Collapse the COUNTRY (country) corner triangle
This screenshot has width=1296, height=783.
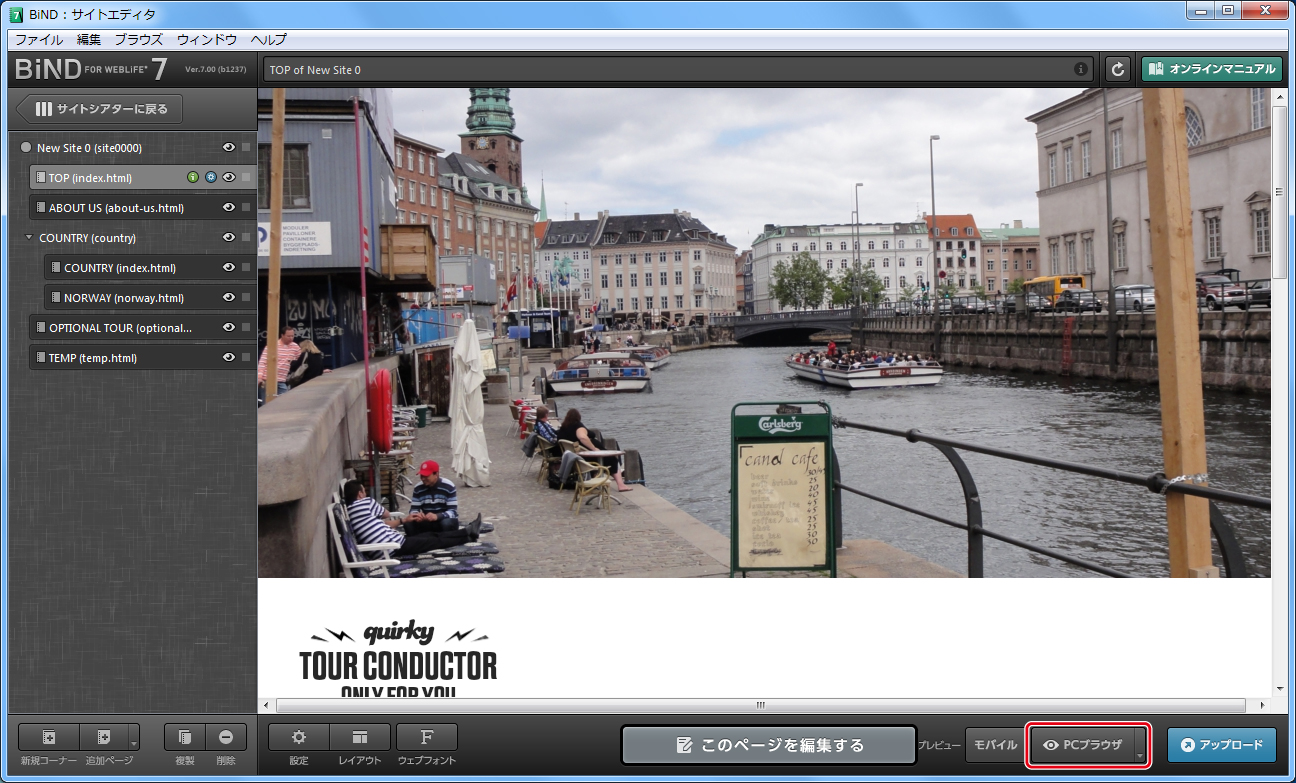pyautogui.click(x=29, y=238)
